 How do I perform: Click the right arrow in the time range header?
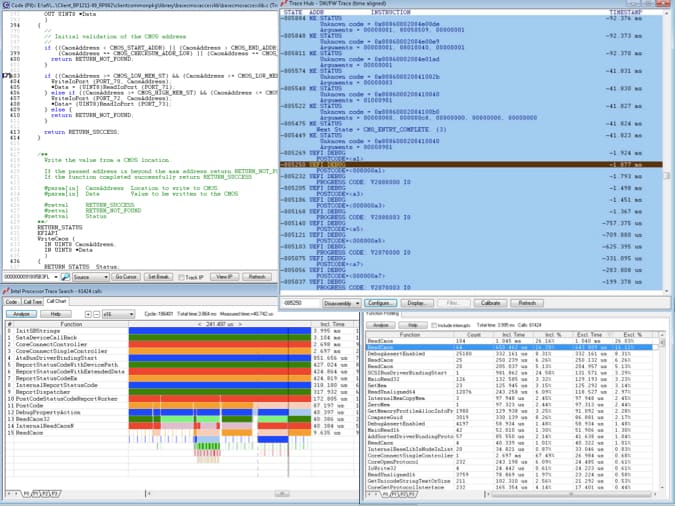pyautogui.click(x=240, y=324)
